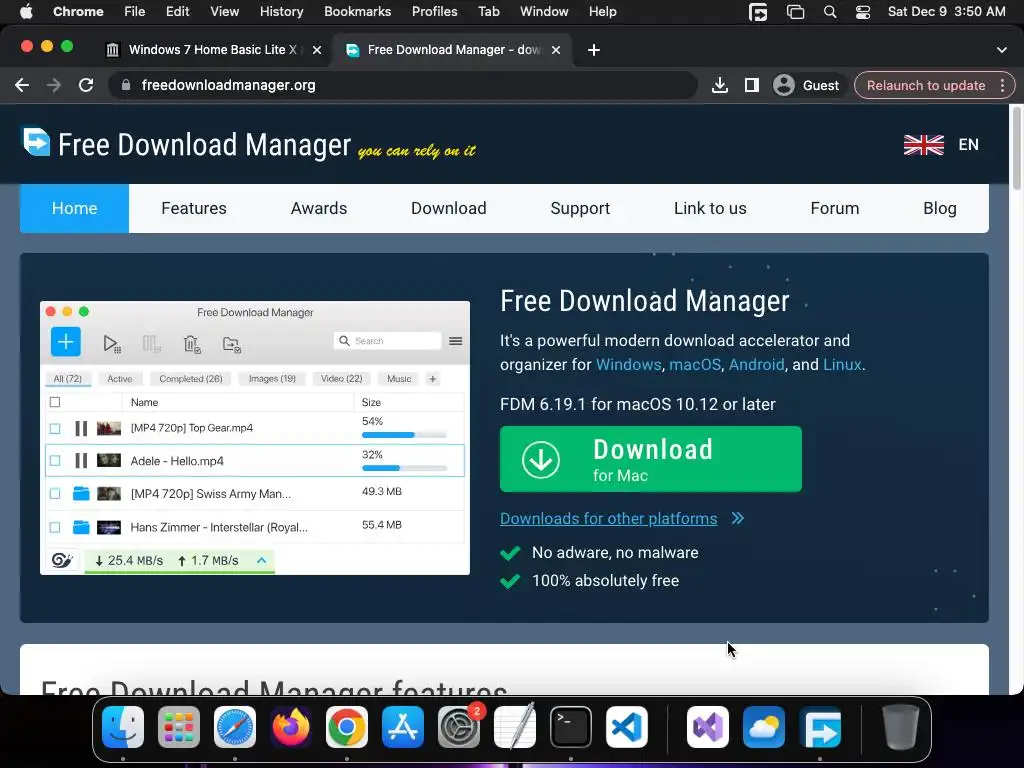The height and width of the screenshot is (768, 1024).
Task: Click the double-chevron beside other platforms link
Action: click(737, 519)
